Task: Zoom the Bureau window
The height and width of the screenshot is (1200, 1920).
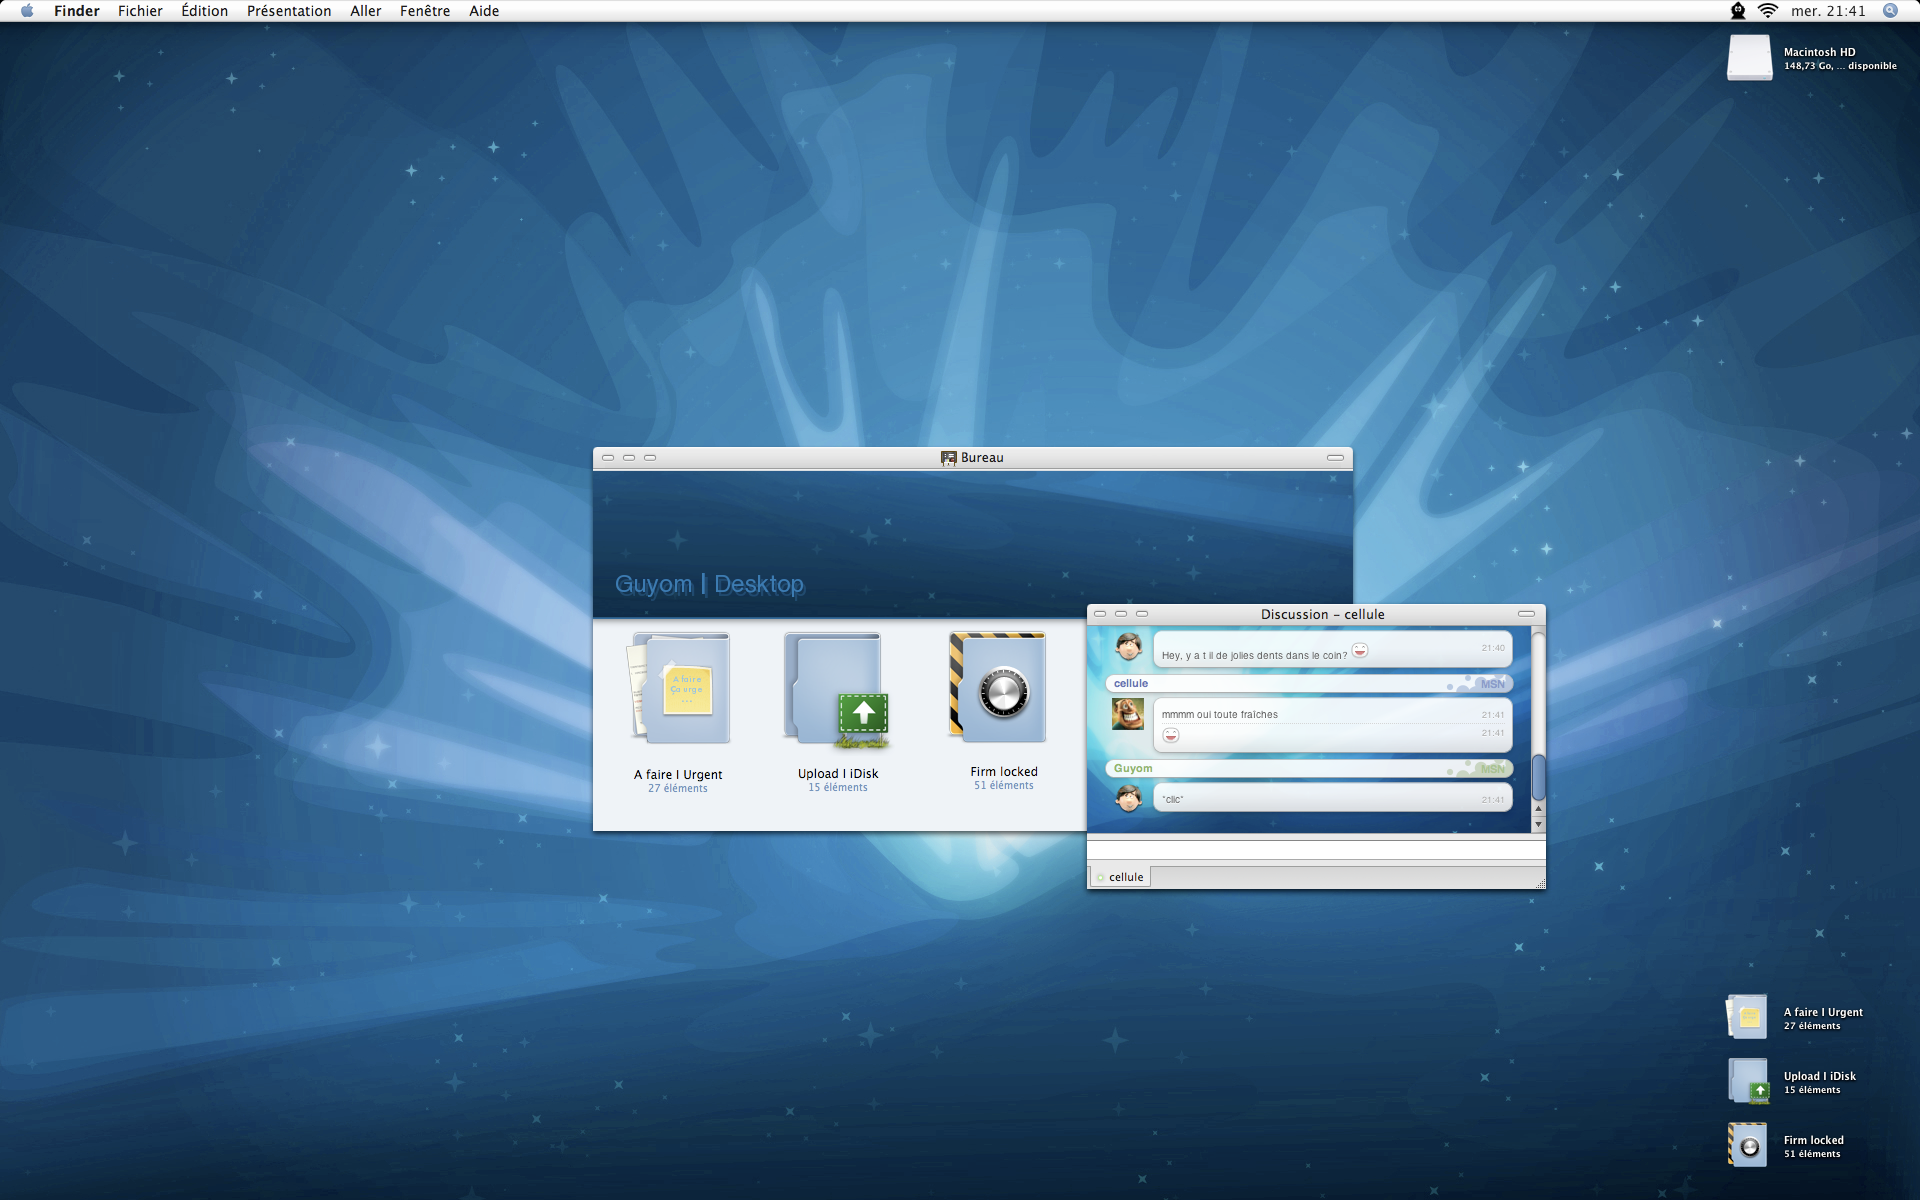Action: coord(650,458)
